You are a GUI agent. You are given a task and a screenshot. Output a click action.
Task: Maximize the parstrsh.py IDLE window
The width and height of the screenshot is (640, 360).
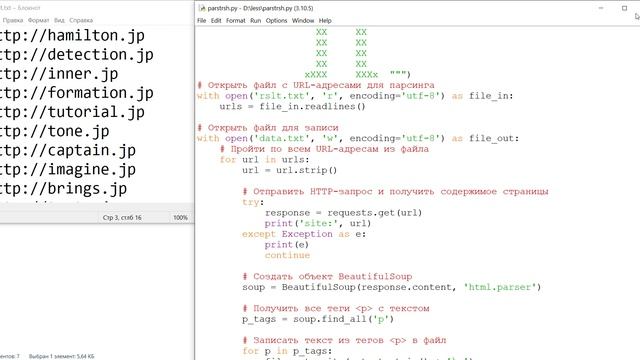click(624, 8)
